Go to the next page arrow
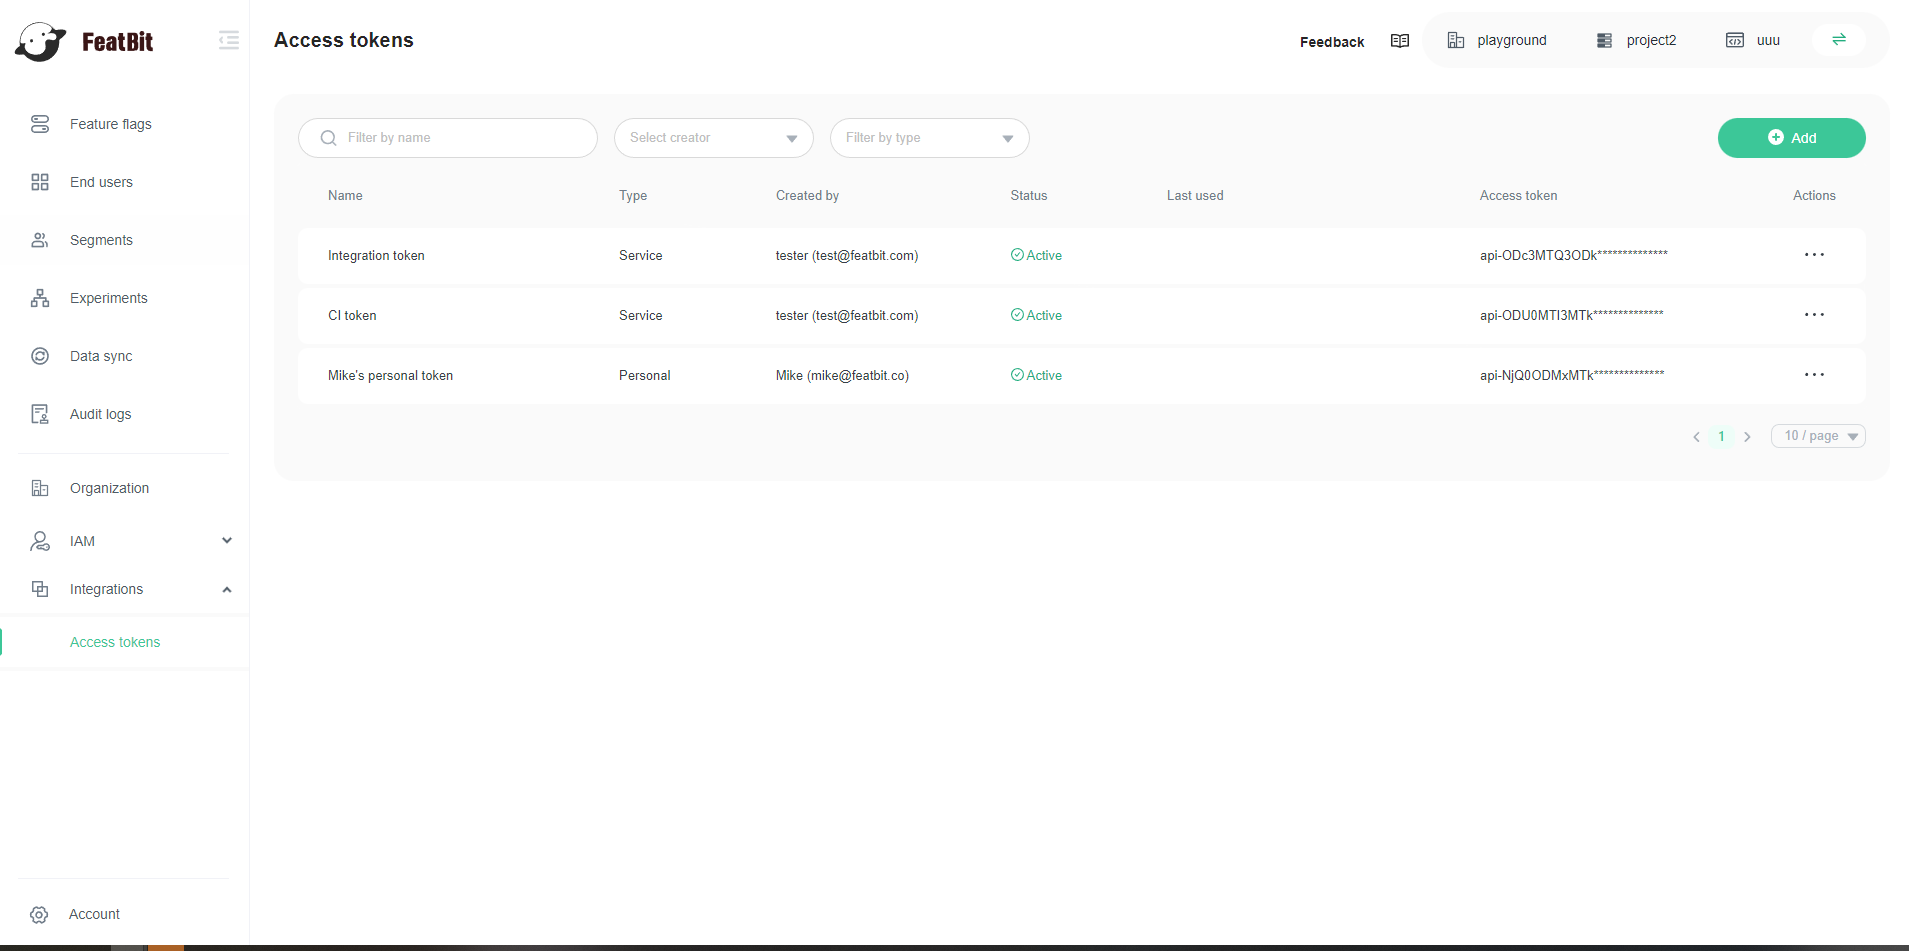This screenshot has width=1909, height=951. point(1747,437)
